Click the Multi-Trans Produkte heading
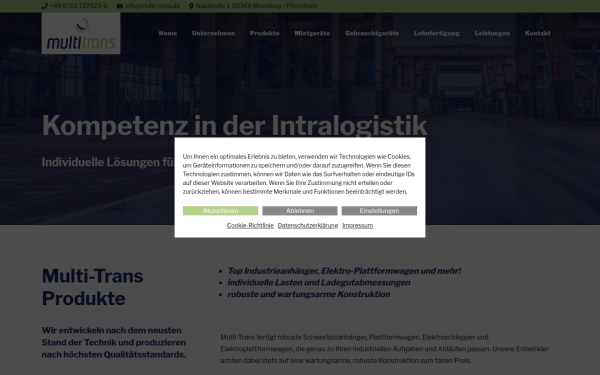The image size is (600, 375). [x=93, y=287]
